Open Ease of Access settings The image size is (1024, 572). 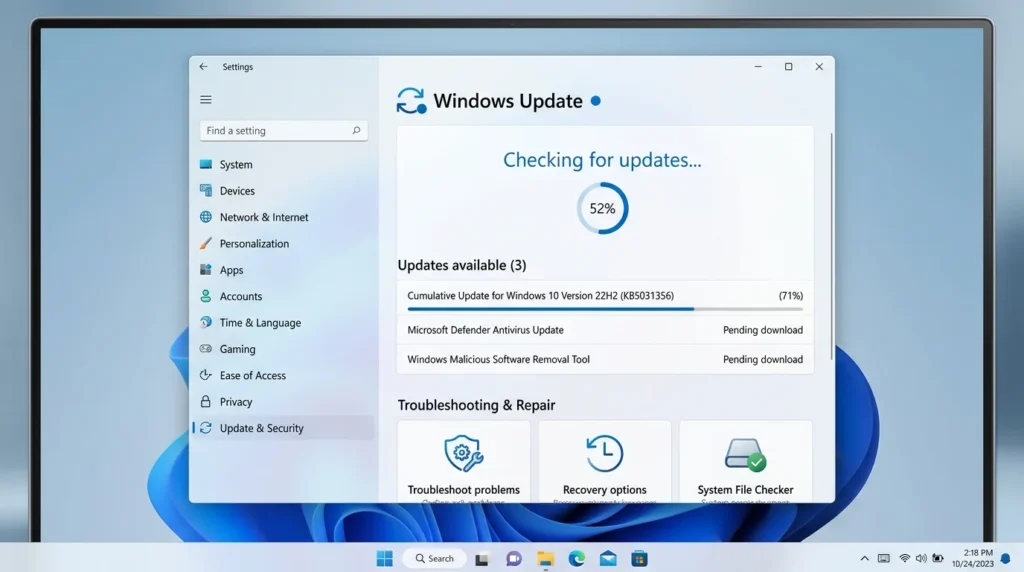pos(283,375)
